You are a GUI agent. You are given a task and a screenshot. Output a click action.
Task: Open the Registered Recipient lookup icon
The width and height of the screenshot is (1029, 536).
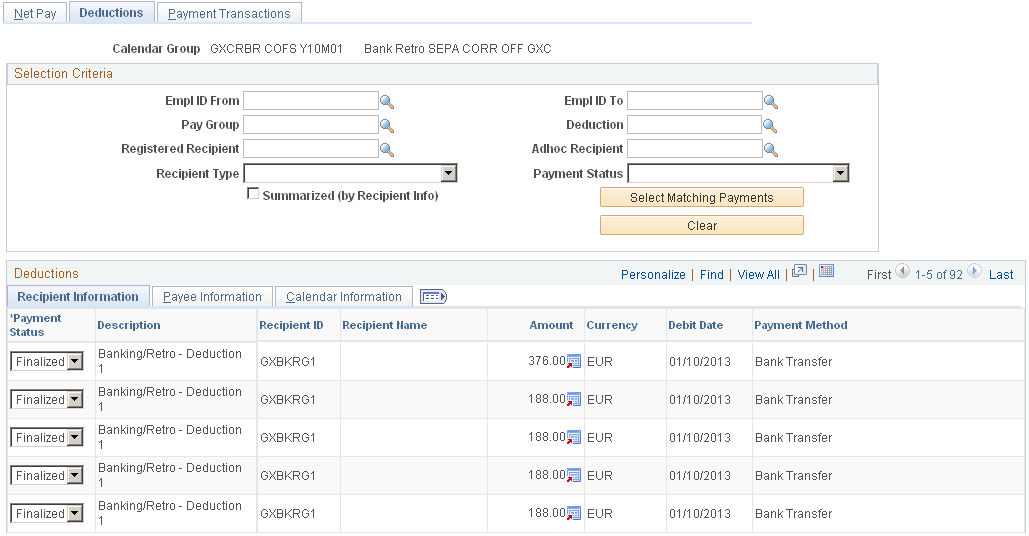(x=387, y=150)
